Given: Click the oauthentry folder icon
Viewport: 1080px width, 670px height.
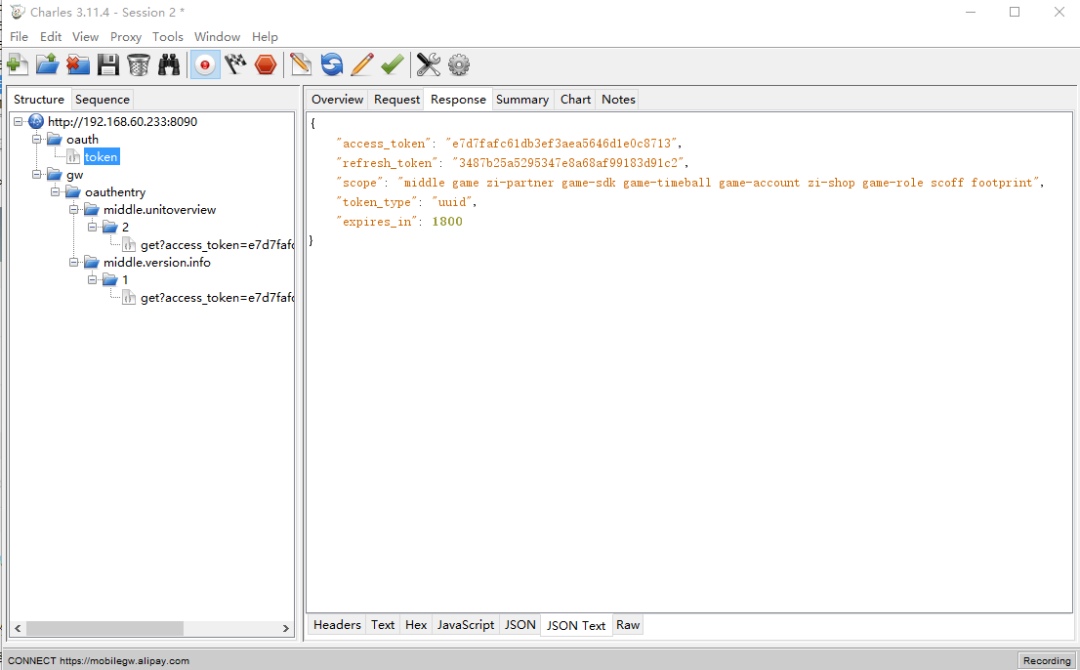Looking at the screenshot, I should point(73,192).
